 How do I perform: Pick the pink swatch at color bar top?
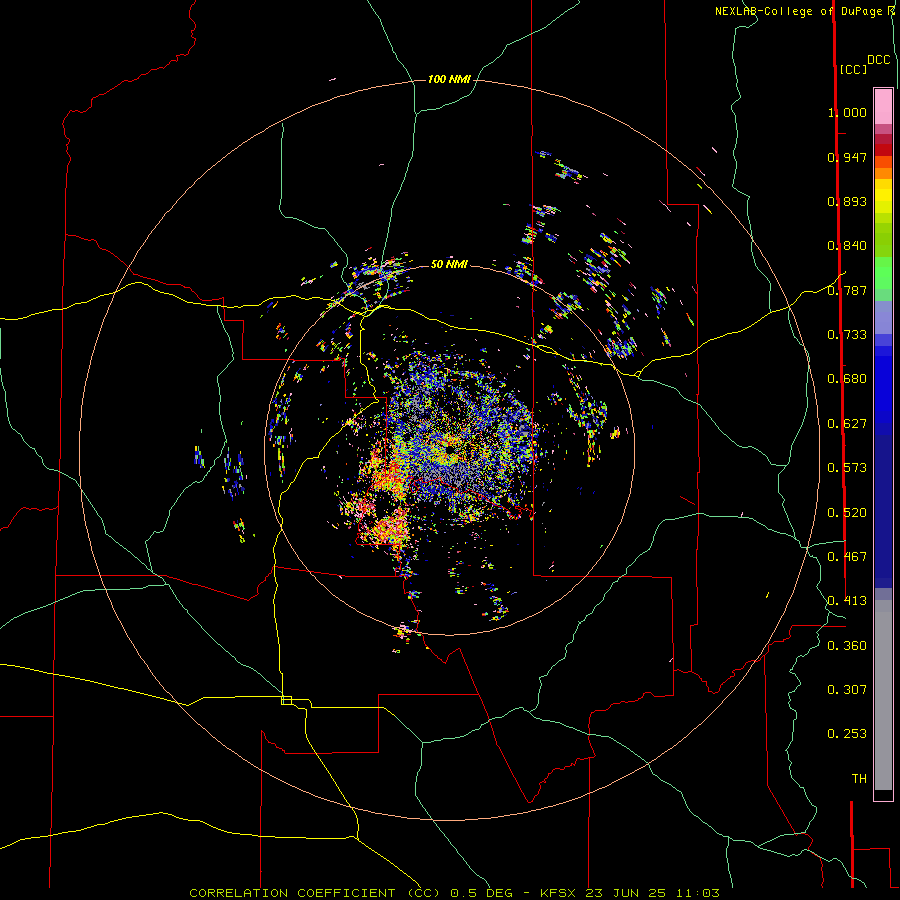[883, 106]
